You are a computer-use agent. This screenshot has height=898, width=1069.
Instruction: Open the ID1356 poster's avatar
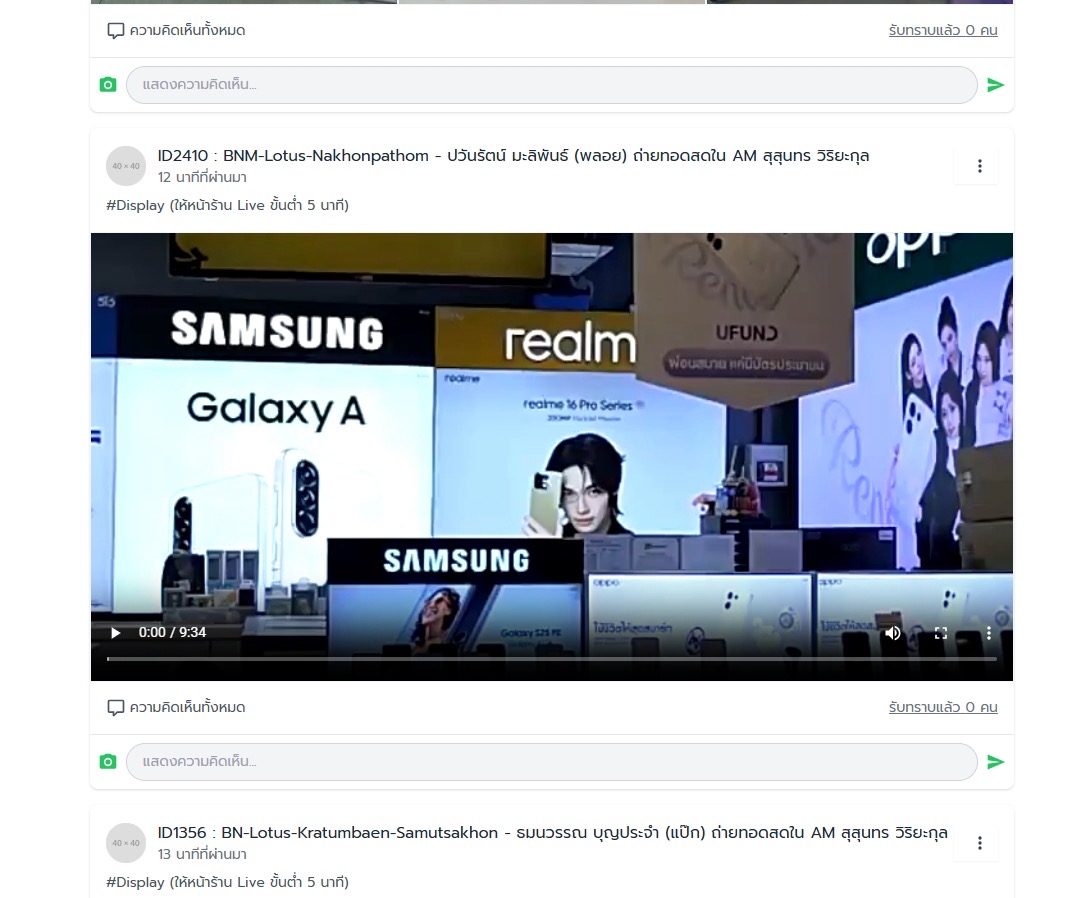(x=126, y=843)
